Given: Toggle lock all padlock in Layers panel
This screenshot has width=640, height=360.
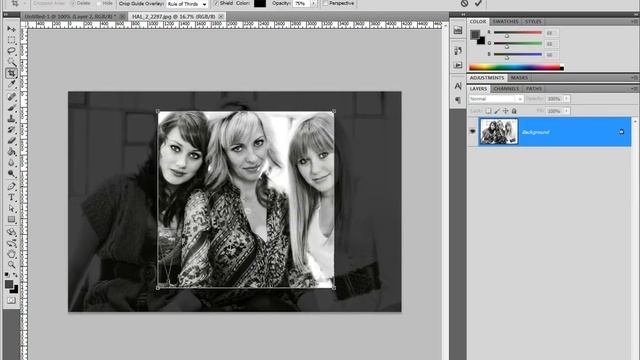Looking at the screenshot, I should [x=514, y=111].
